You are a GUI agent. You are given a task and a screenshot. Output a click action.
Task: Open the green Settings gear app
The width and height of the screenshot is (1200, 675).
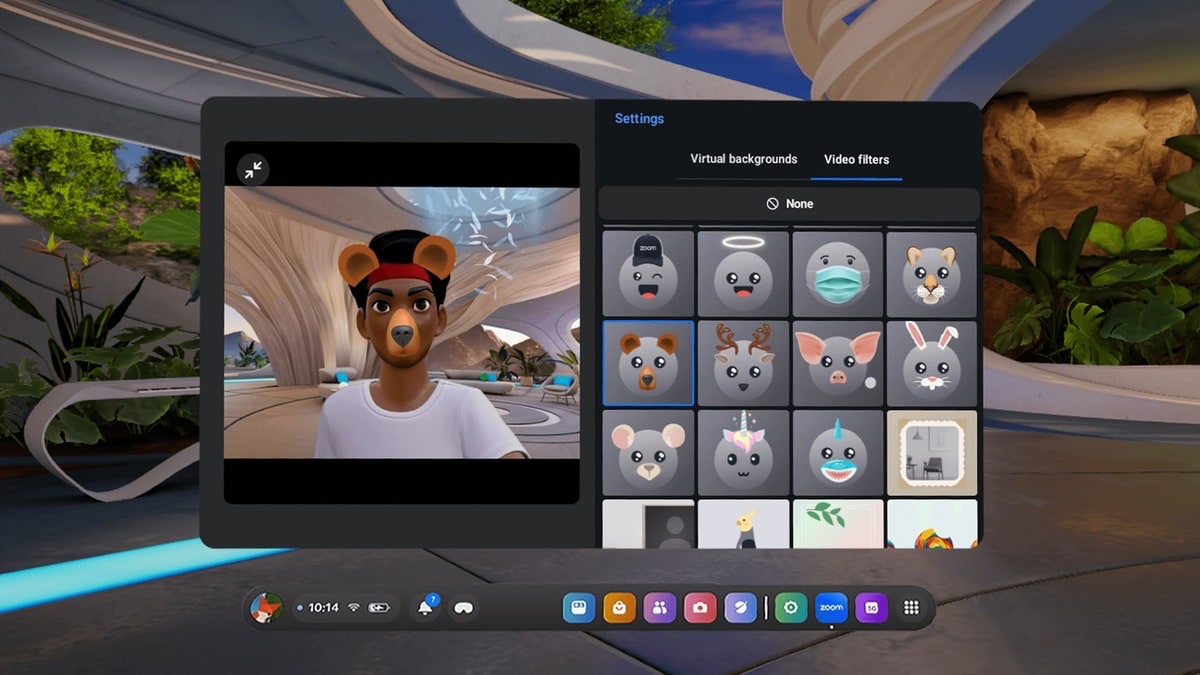pos(790,607)
